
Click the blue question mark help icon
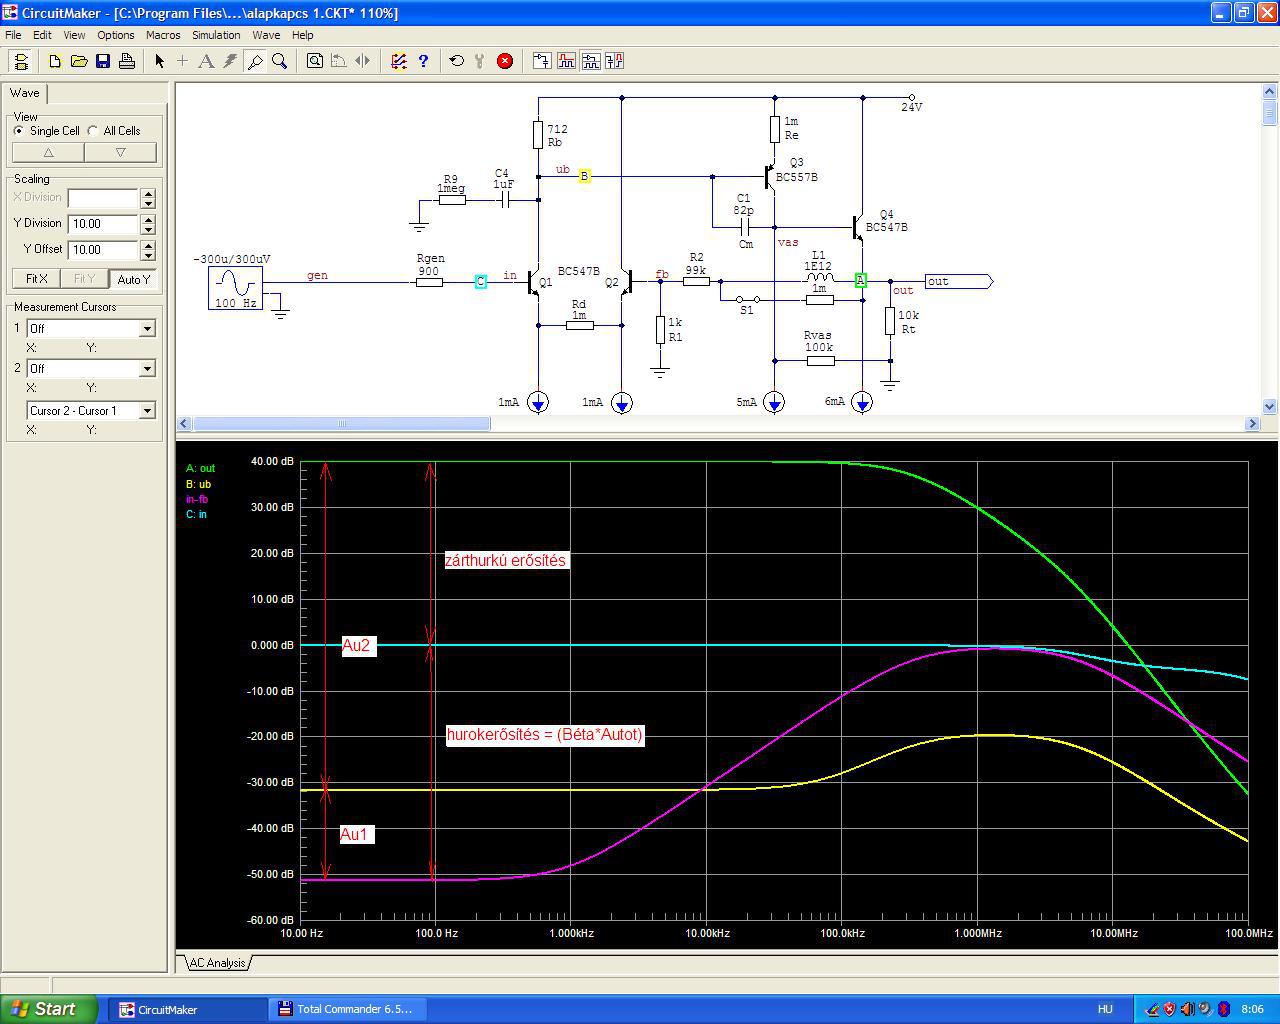click(x=423, y=61)
